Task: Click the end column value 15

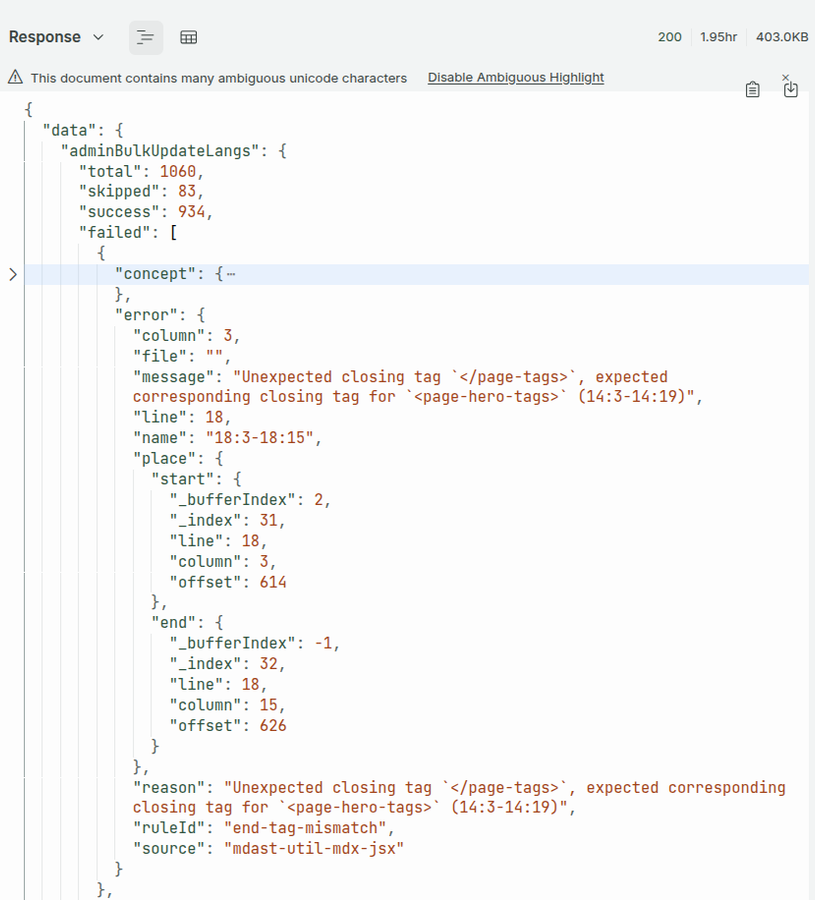Action: coord(268,705)
